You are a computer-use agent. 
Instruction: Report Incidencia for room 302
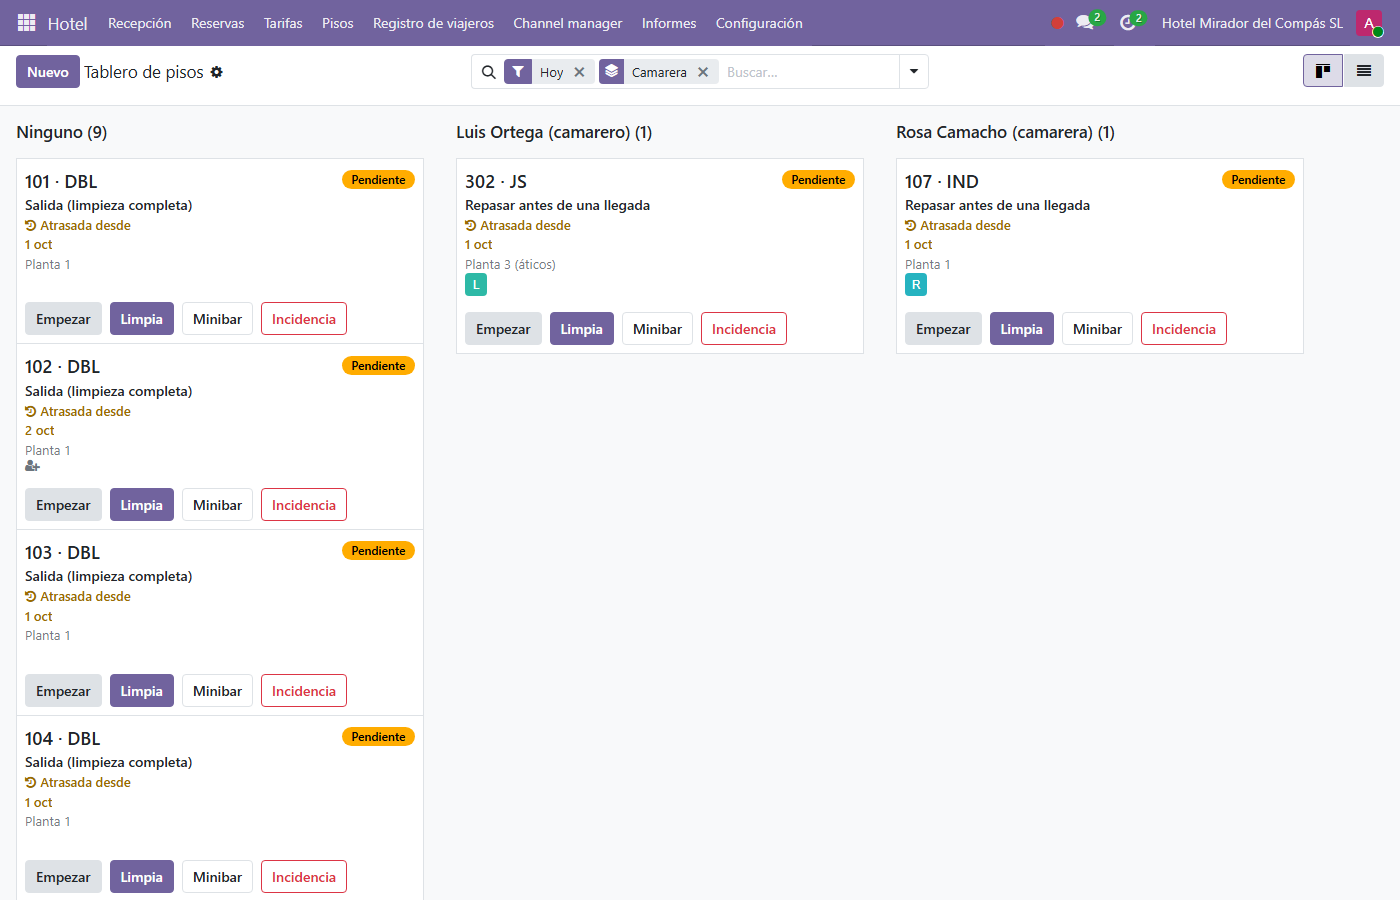point(744,329)
